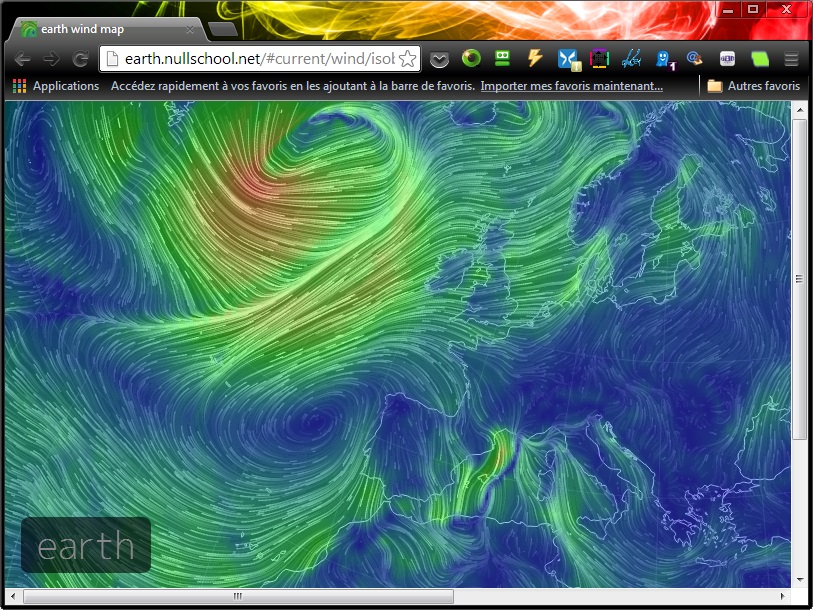Screen dimensions: 813x610
Task: Open the Applications apps grid shortcut
Action: pos(55,86)
